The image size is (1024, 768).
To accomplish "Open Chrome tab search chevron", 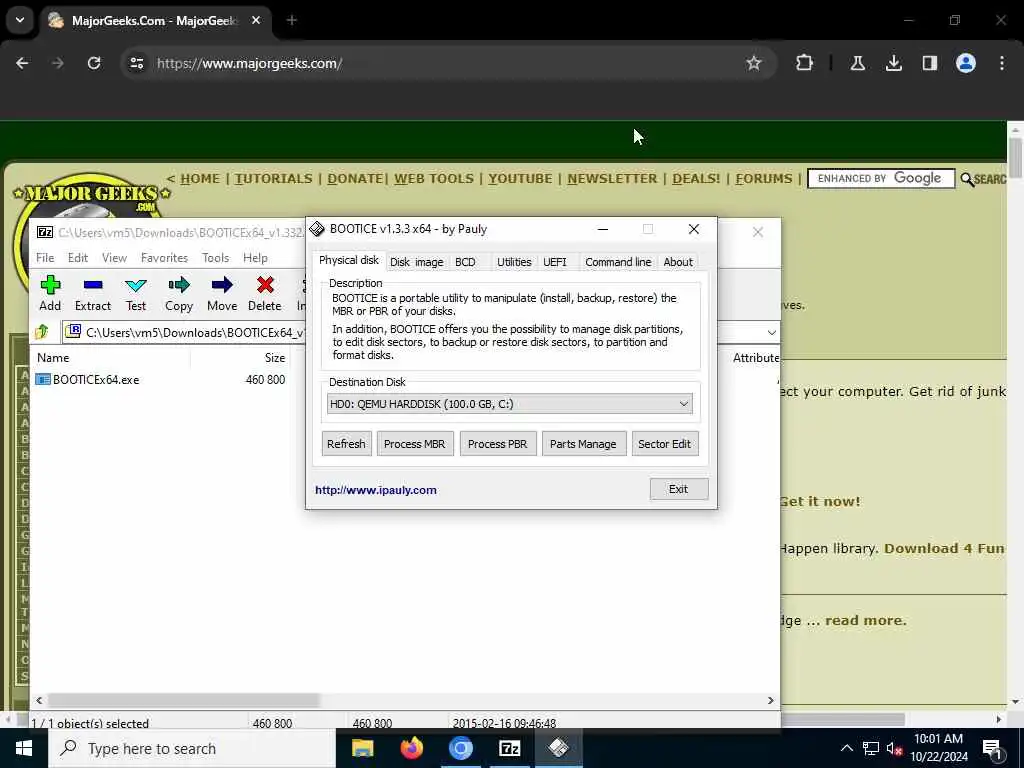I will pos(20,20).
